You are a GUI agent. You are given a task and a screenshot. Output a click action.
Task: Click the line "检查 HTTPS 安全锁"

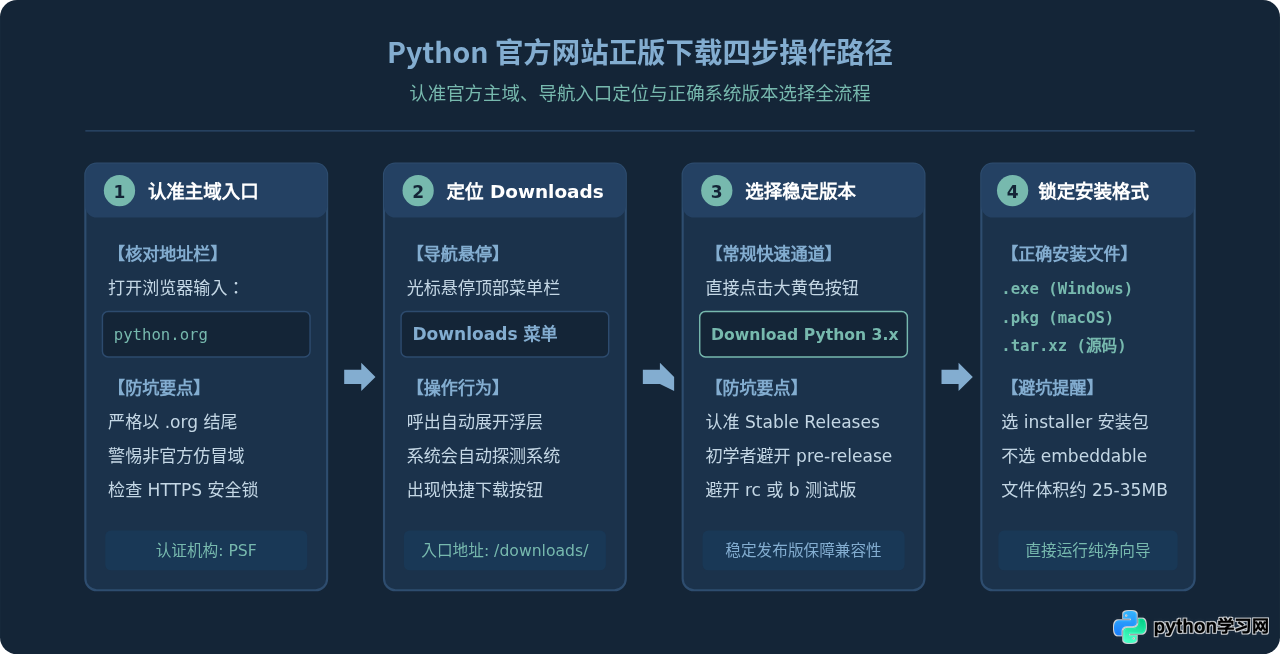183,490
